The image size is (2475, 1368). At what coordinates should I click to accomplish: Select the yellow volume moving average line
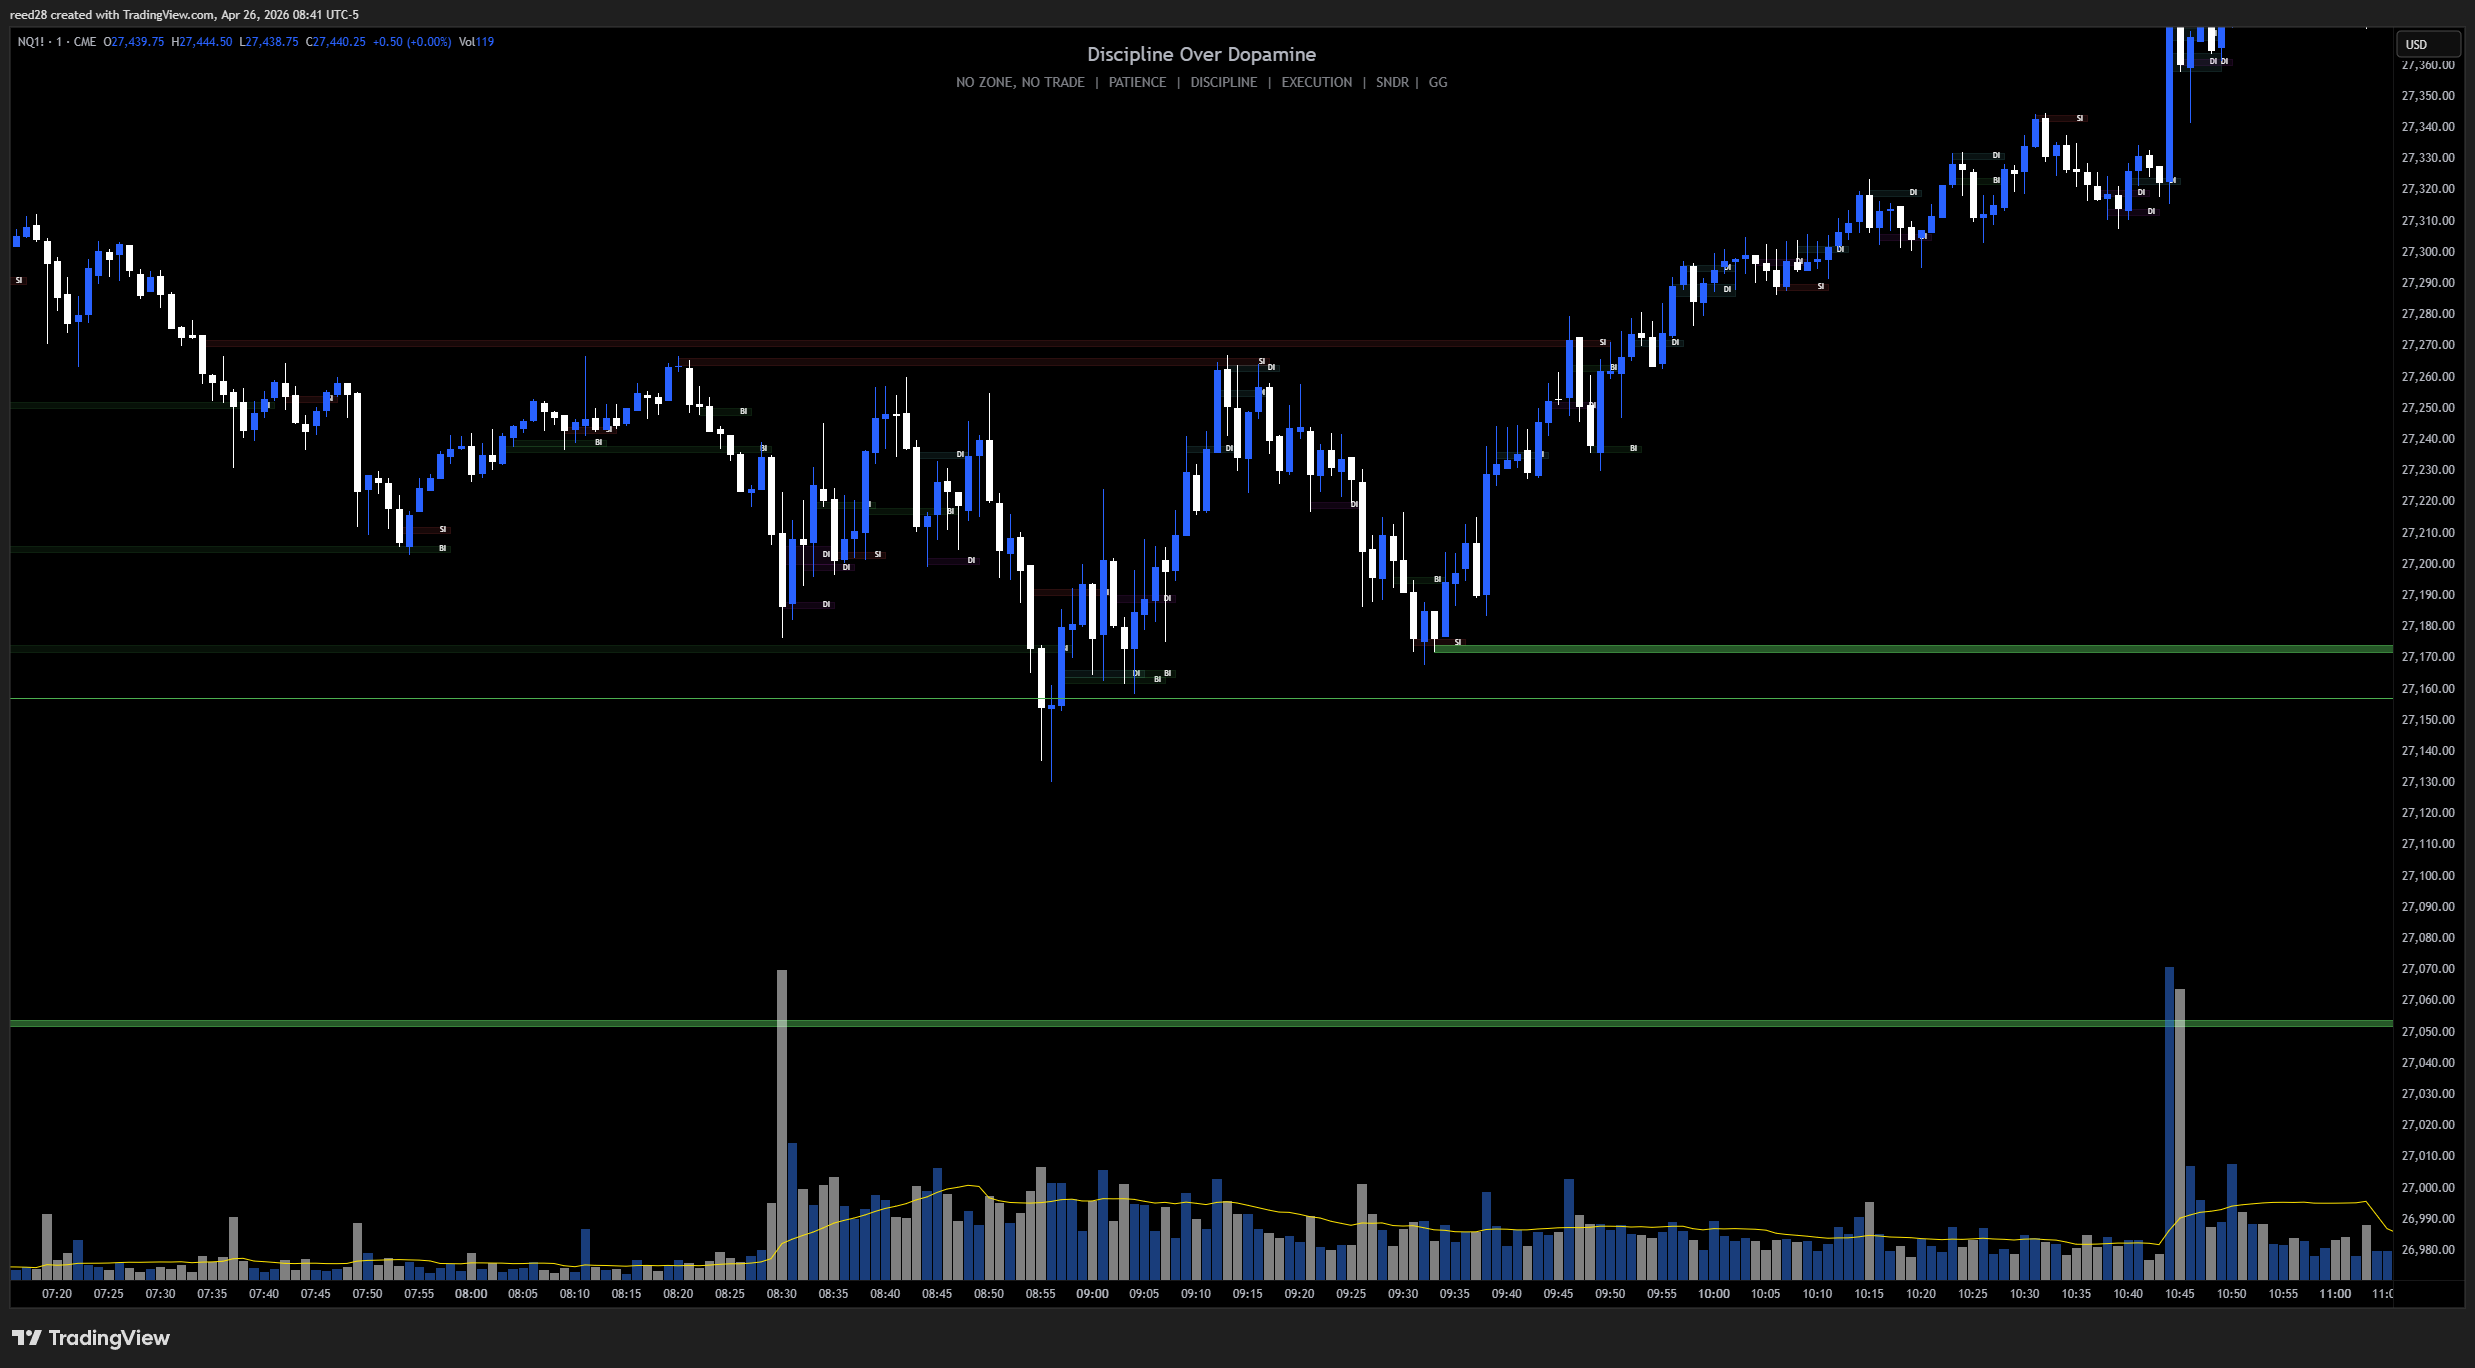[1200, 1200]
